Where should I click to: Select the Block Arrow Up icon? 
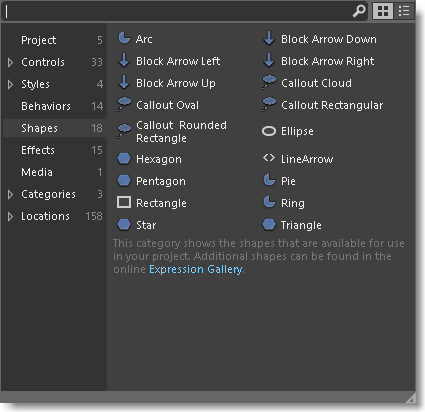click(x=124, y=82)
